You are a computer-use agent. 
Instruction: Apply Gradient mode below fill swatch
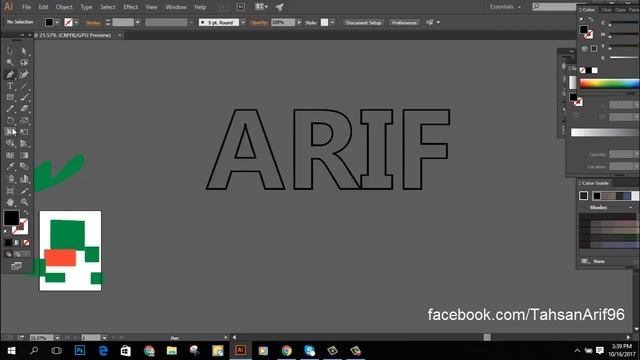pyautogui.click(x=17, y=242)
